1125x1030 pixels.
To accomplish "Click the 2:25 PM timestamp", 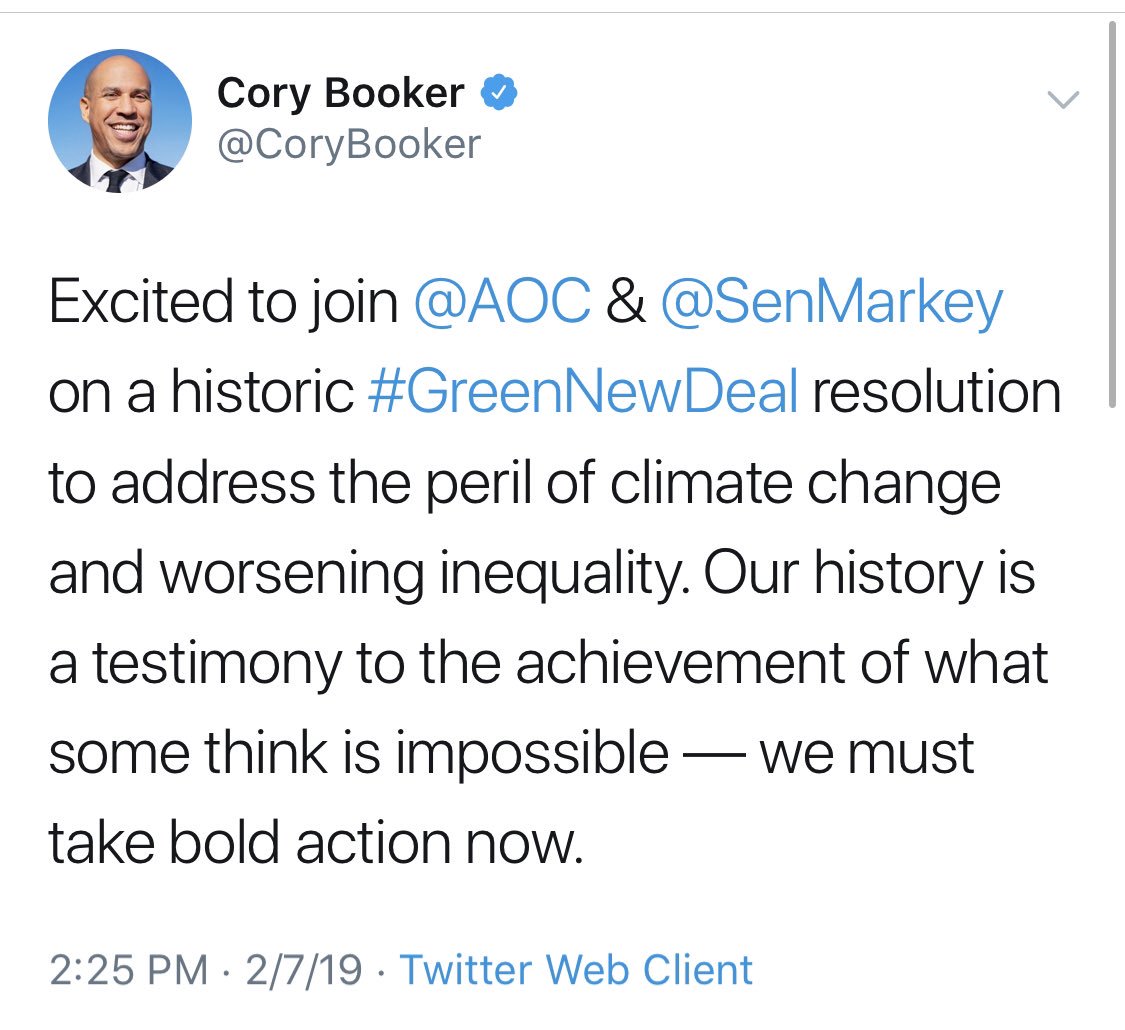I will 129,970.
